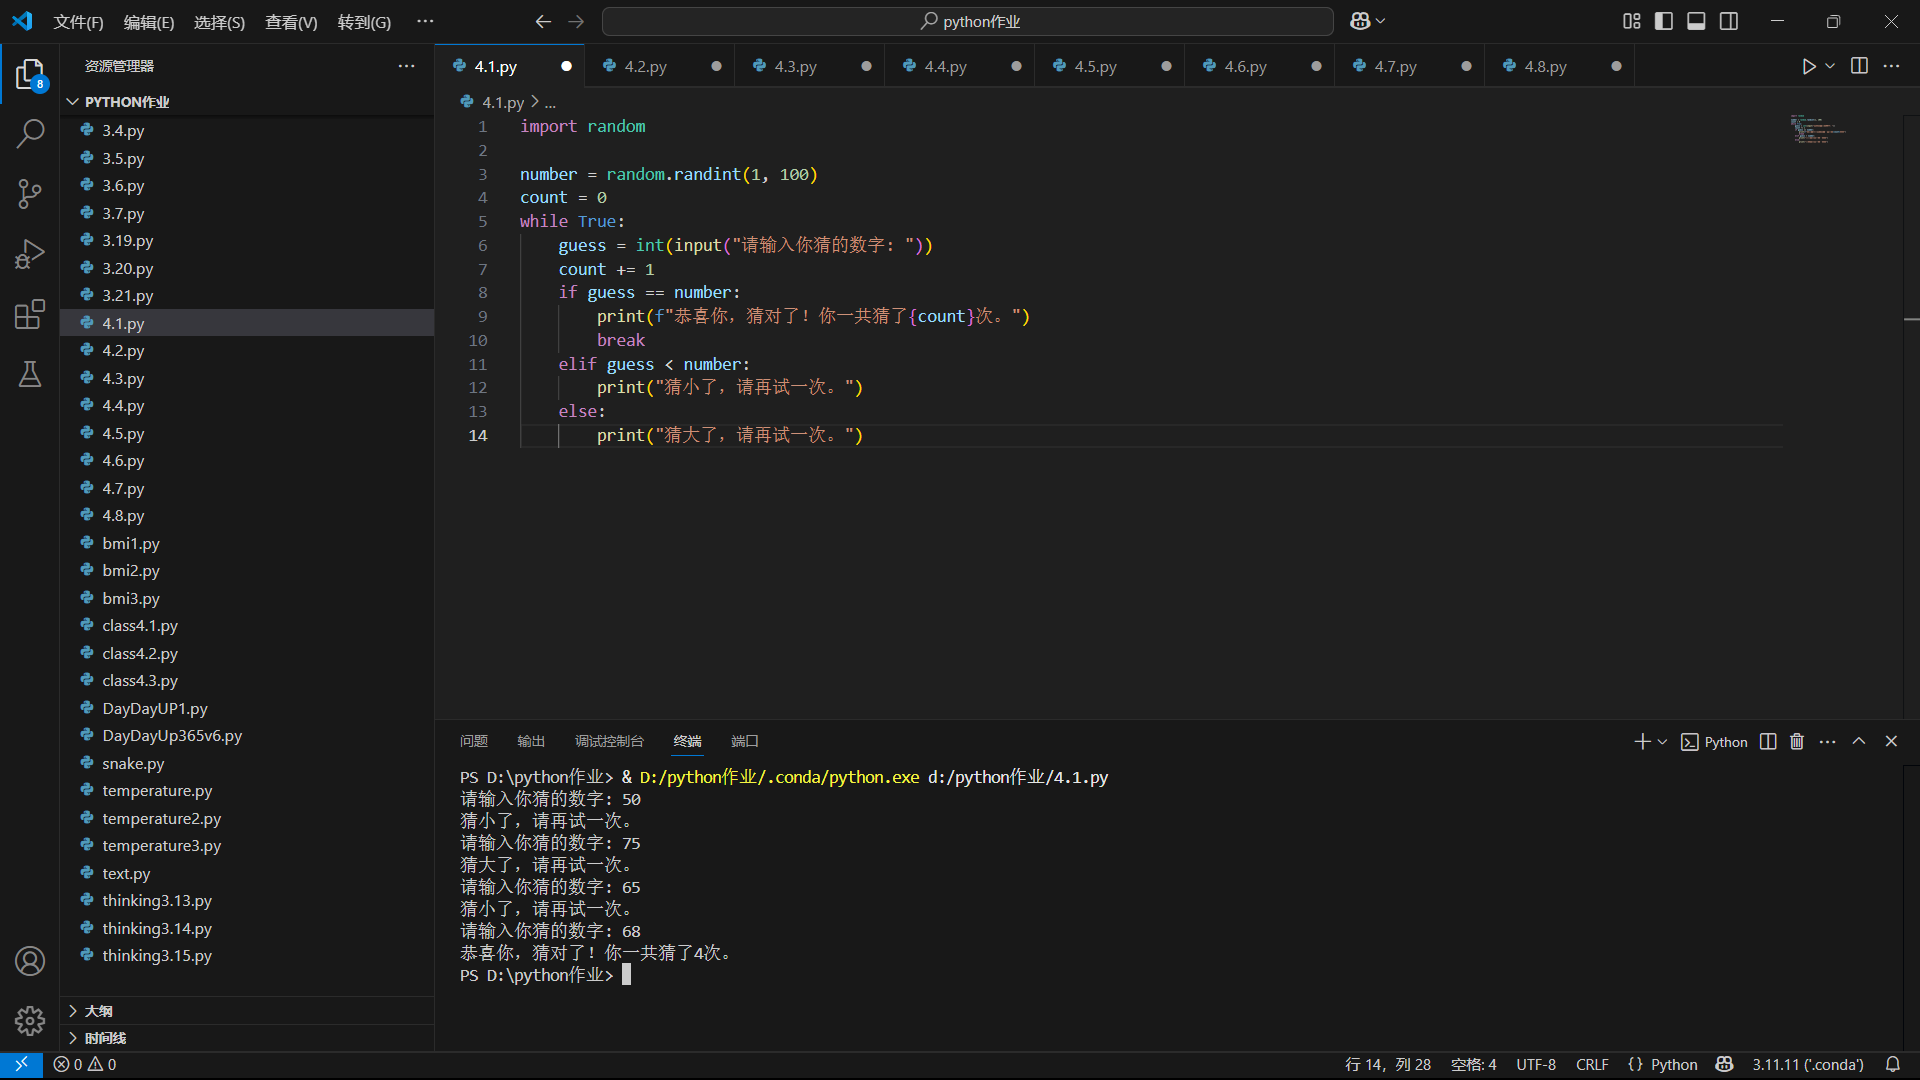The height and width of the screenshot is (1080, 1920).
Task: Open the new terminal launch profile dropdown
Action: (1662, 742)
